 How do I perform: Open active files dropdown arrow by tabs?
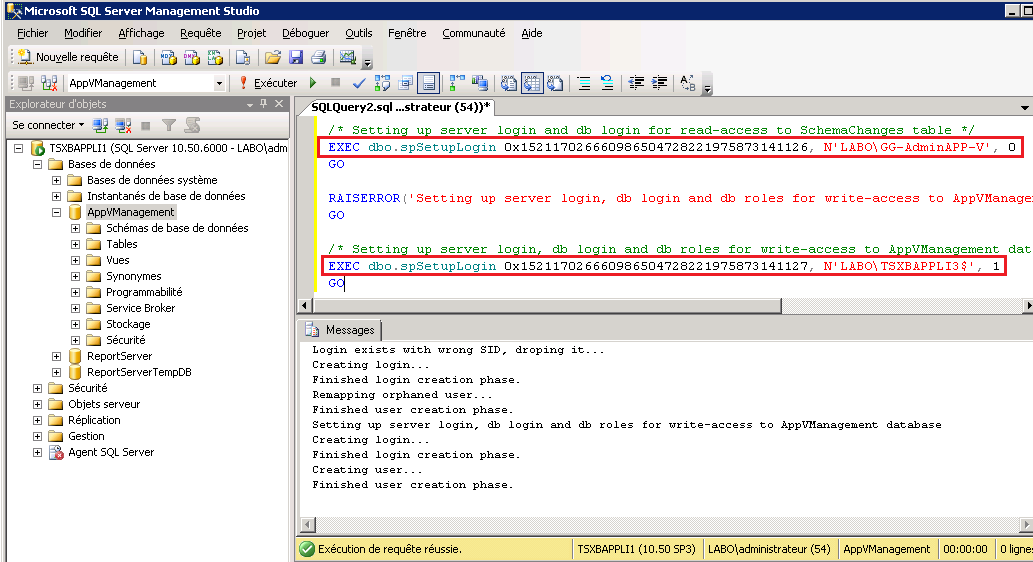click(1024, 107)
